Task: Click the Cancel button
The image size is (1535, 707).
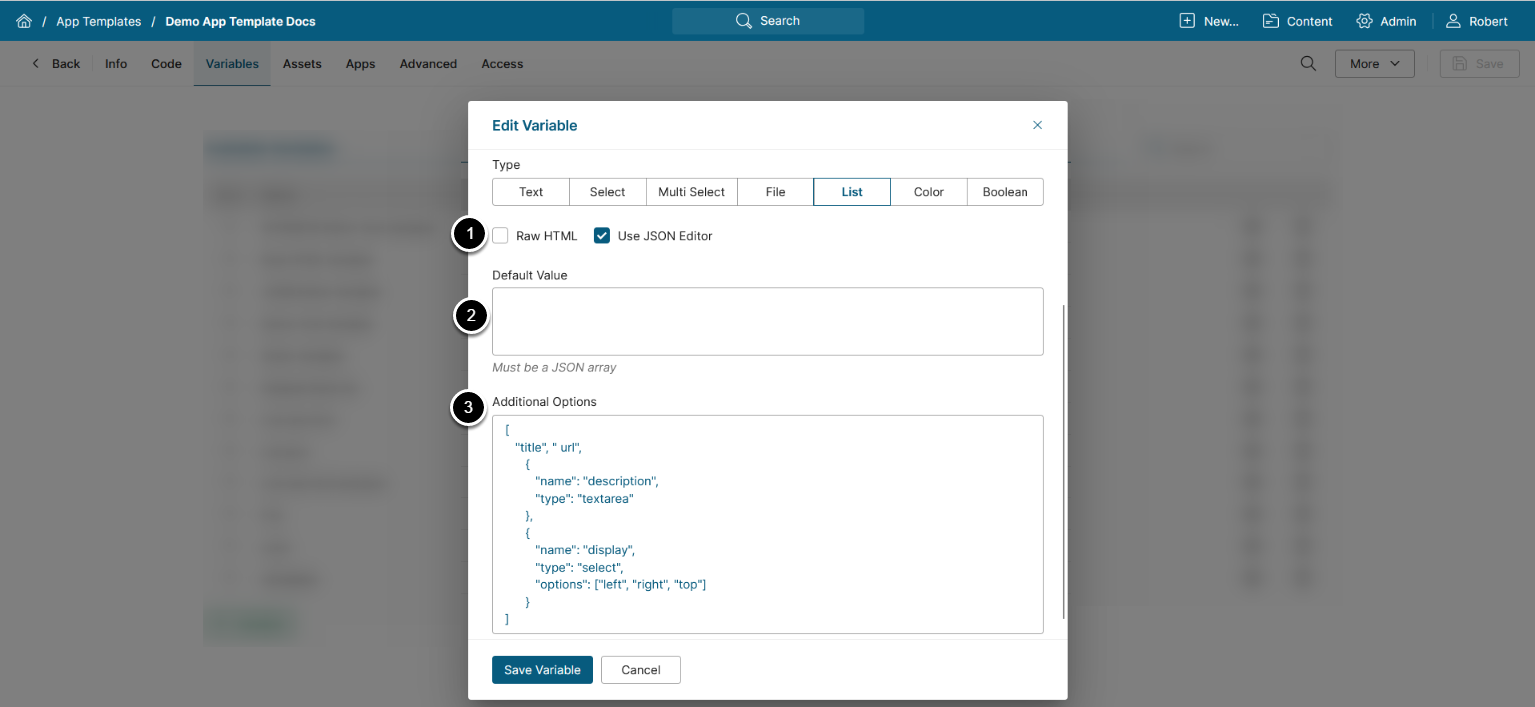Action: [641, 670]
